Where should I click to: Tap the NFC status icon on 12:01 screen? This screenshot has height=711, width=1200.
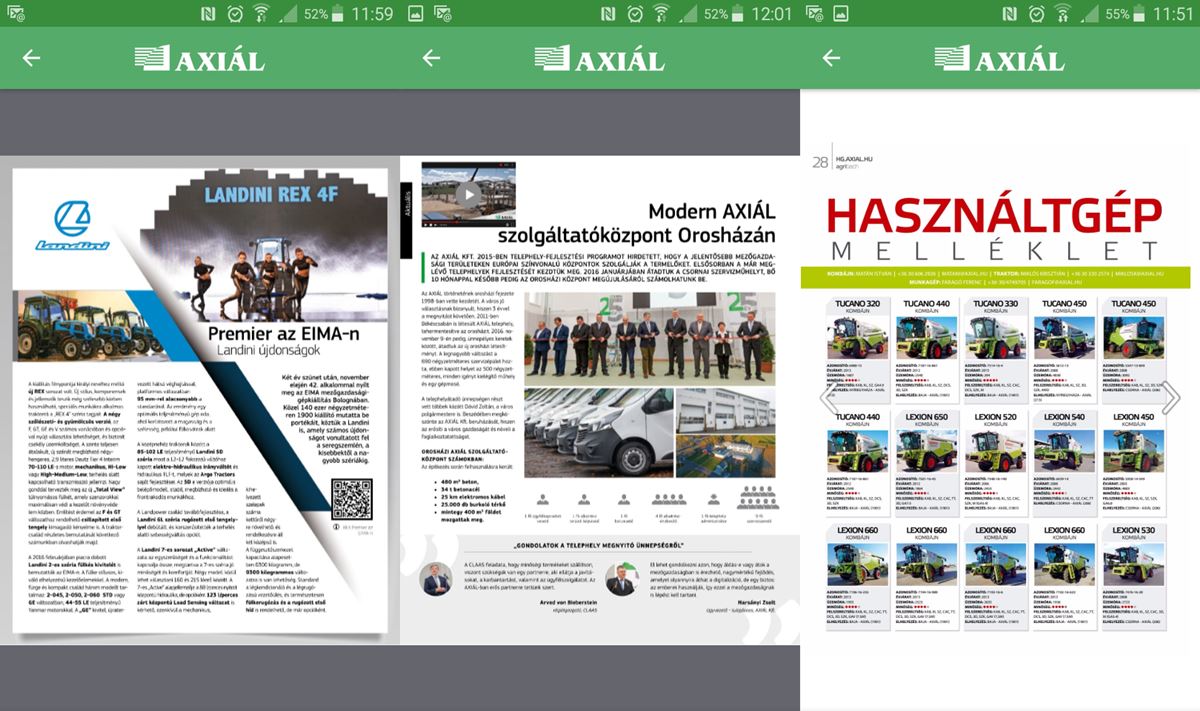point(606,15)
